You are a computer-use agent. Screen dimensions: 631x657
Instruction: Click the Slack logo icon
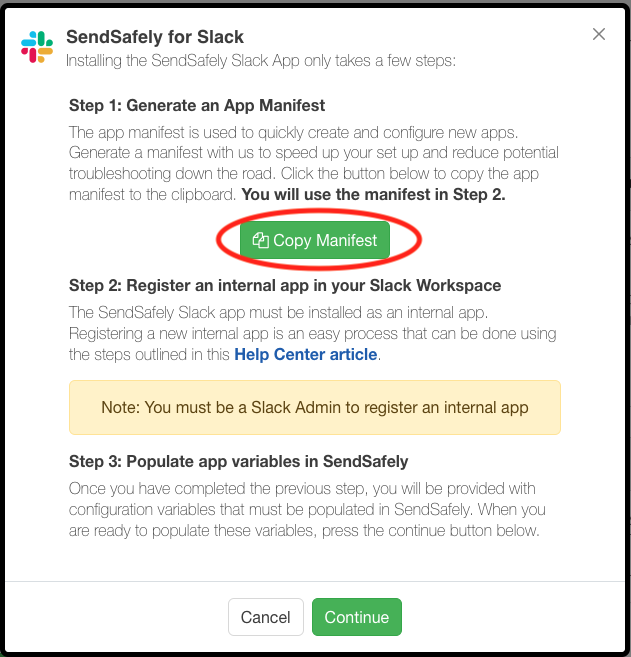pos(37,45)
